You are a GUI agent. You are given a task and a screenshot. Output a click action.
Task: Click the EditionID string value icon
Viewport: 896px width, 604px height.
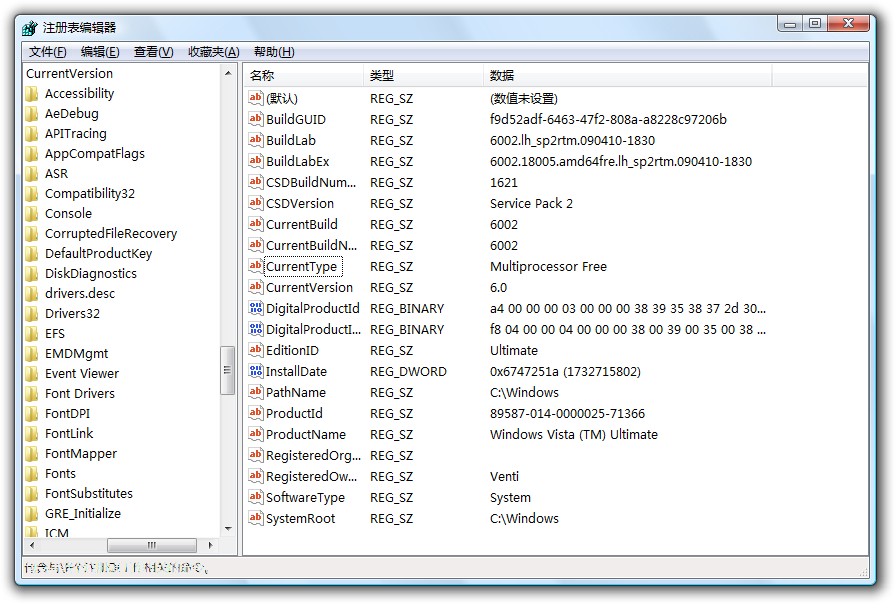tap(255, 350)
